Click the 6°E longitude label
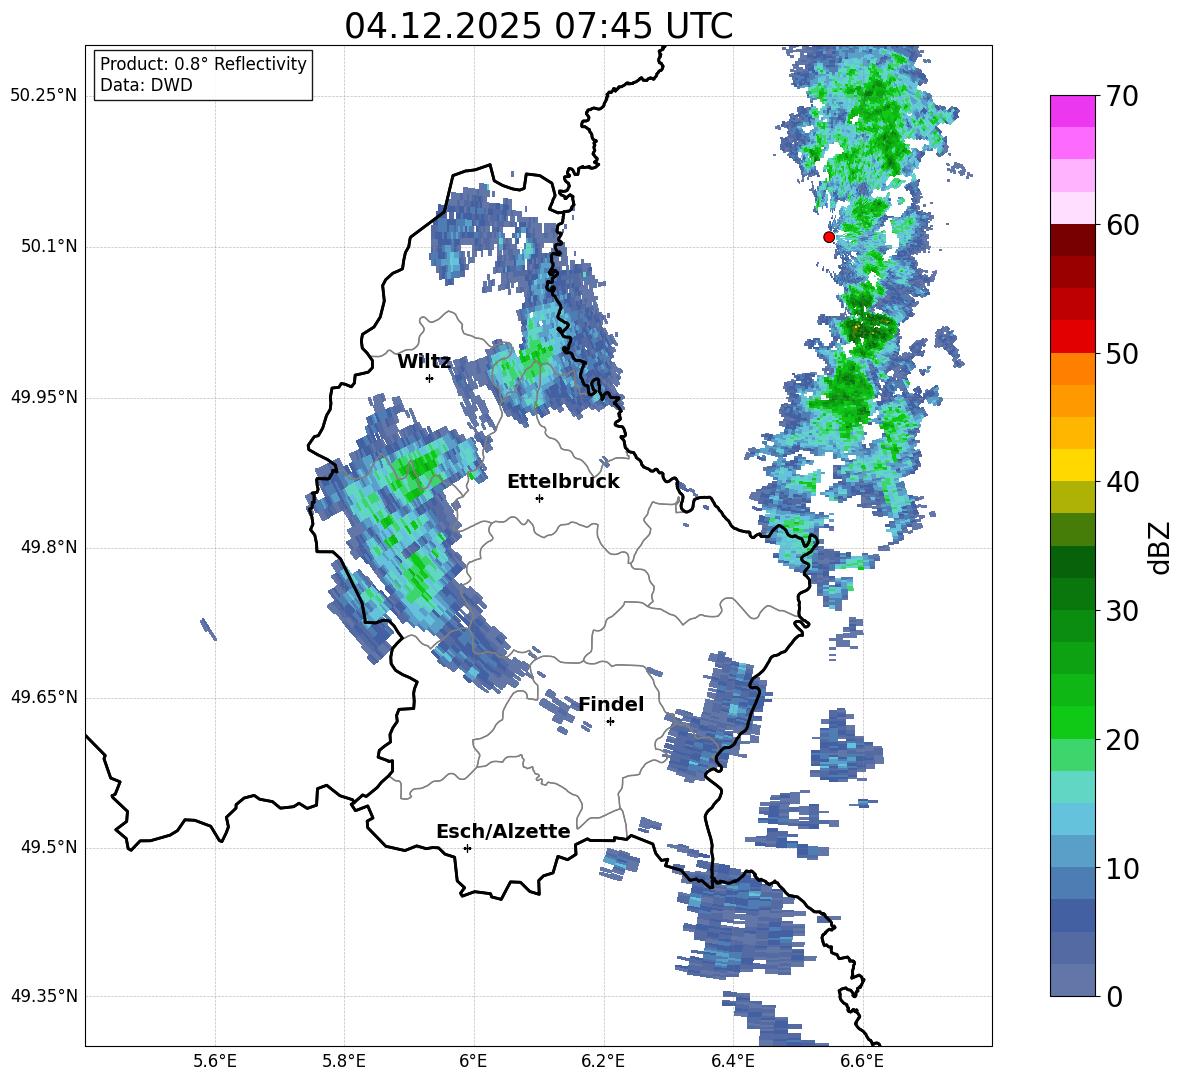Viewport: 1184px width, 1081px height. click(473, 1062)
